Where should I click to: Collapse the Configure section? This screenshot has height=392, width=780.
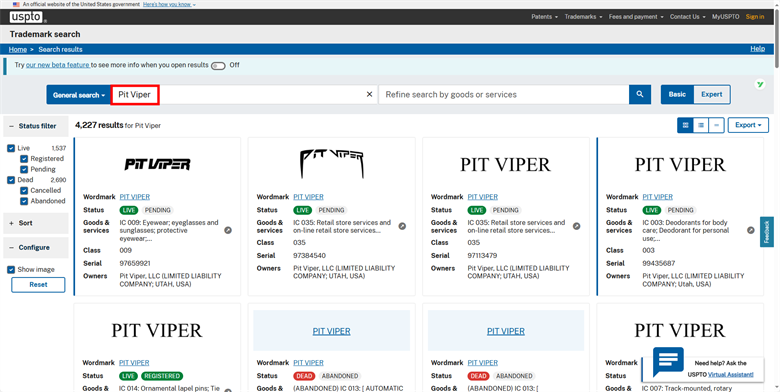[36, 248]
